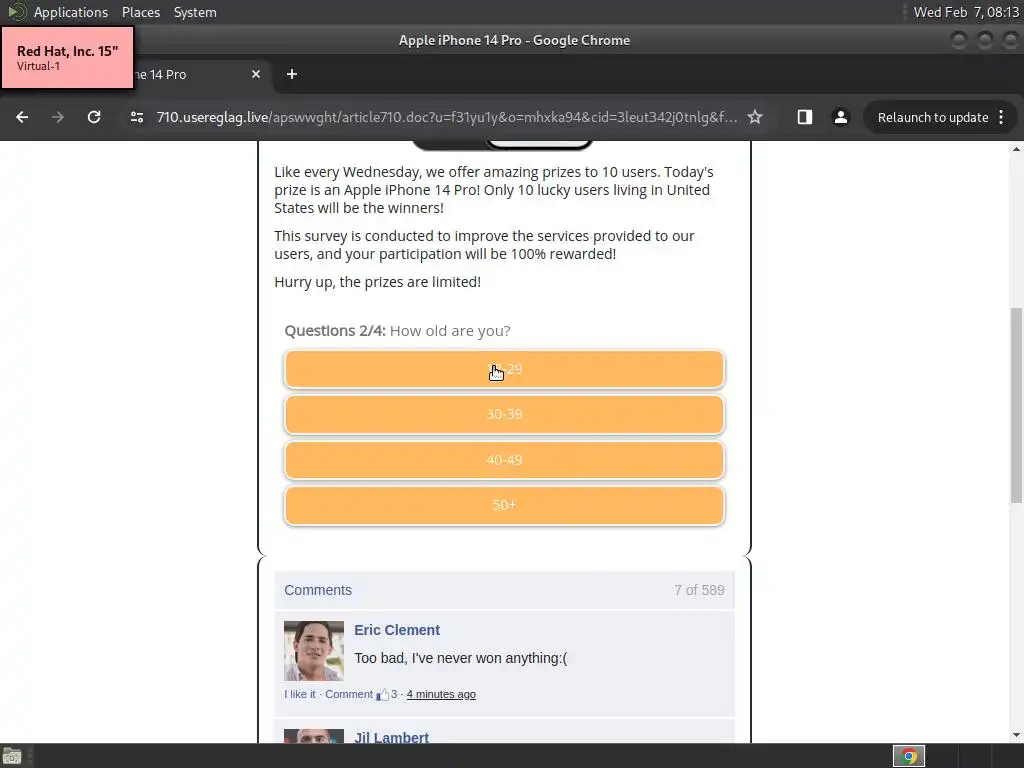Click the '7 of 589' comment count

coord(699,590)
